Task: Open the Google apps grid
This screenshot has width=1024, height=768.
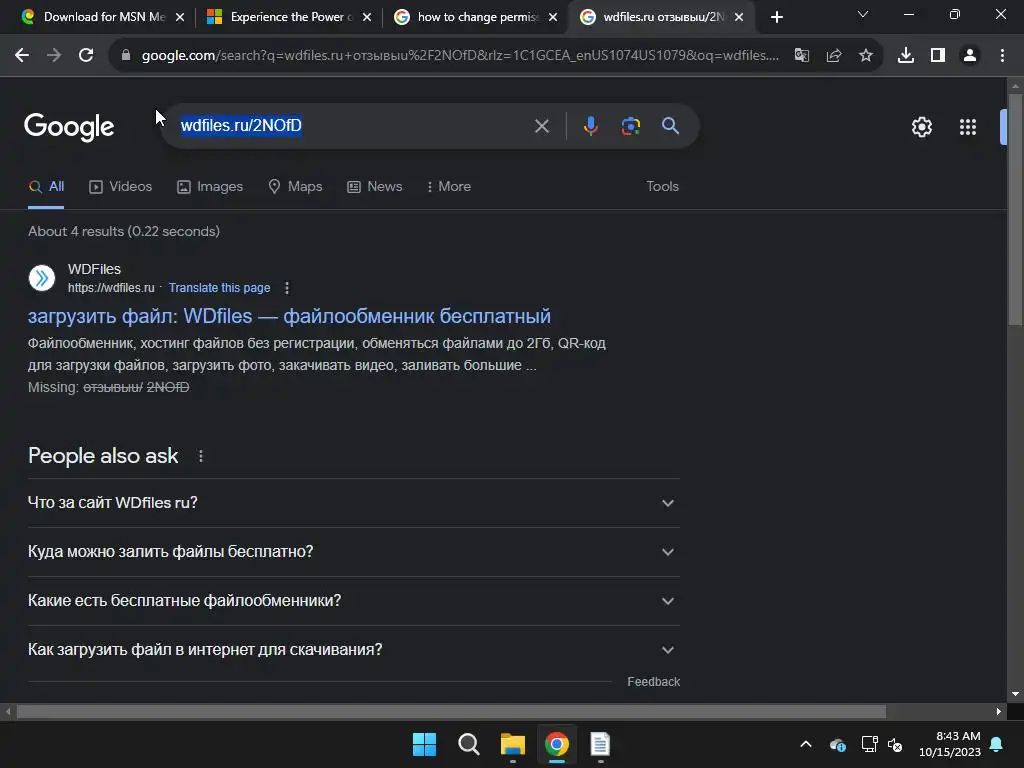Action: (x=968, y=127)
